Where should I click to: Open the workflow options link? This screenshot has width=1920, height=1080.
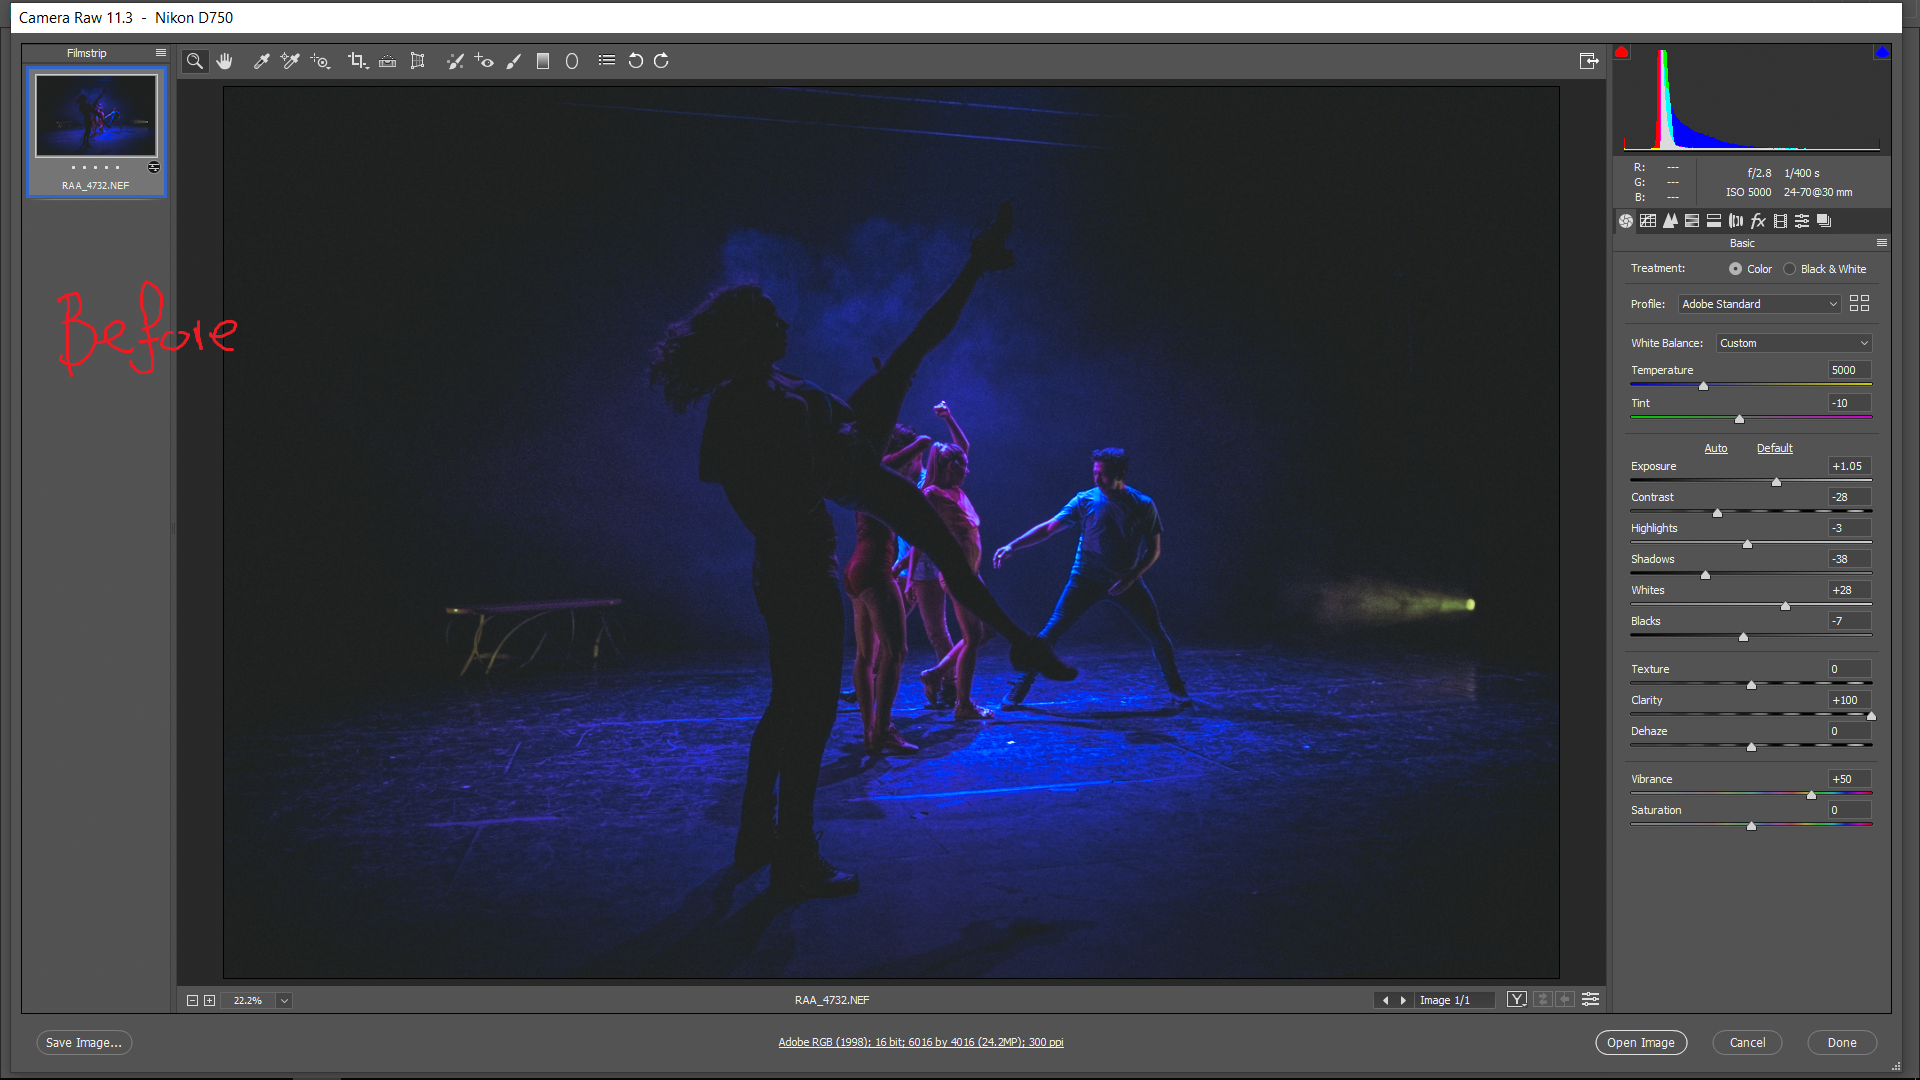coord(920,1041)
